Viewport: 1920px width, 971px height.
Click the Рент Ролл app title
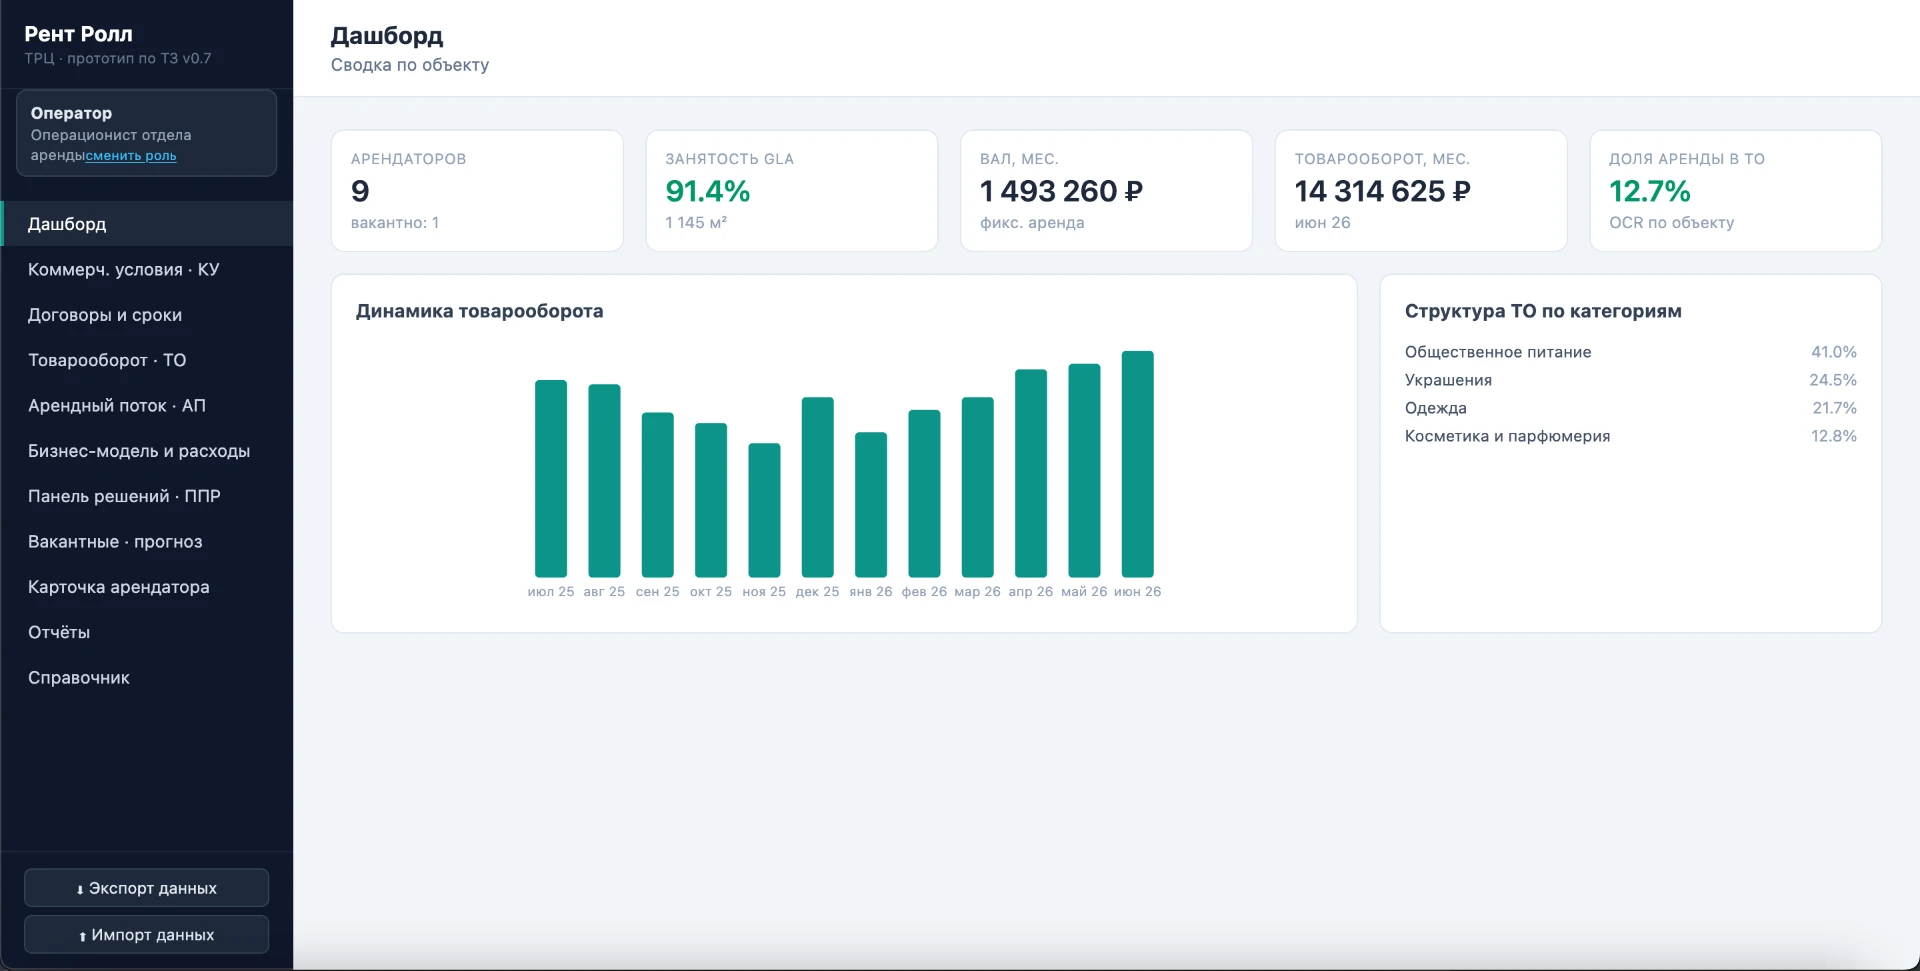78,34
